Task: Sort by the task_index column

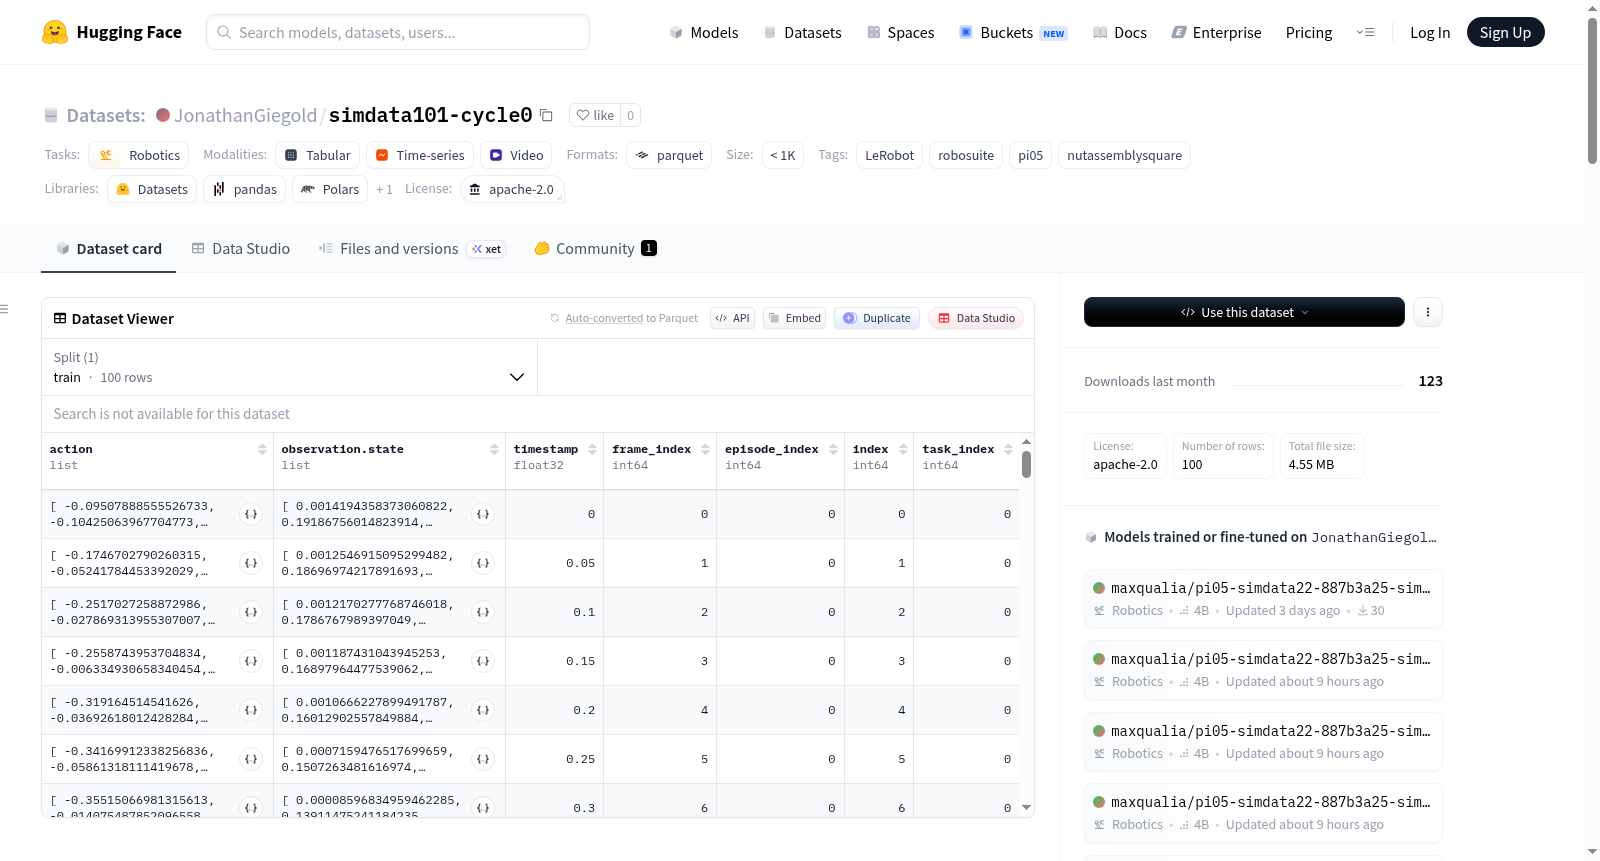Action: click(x=1008, y=450)
